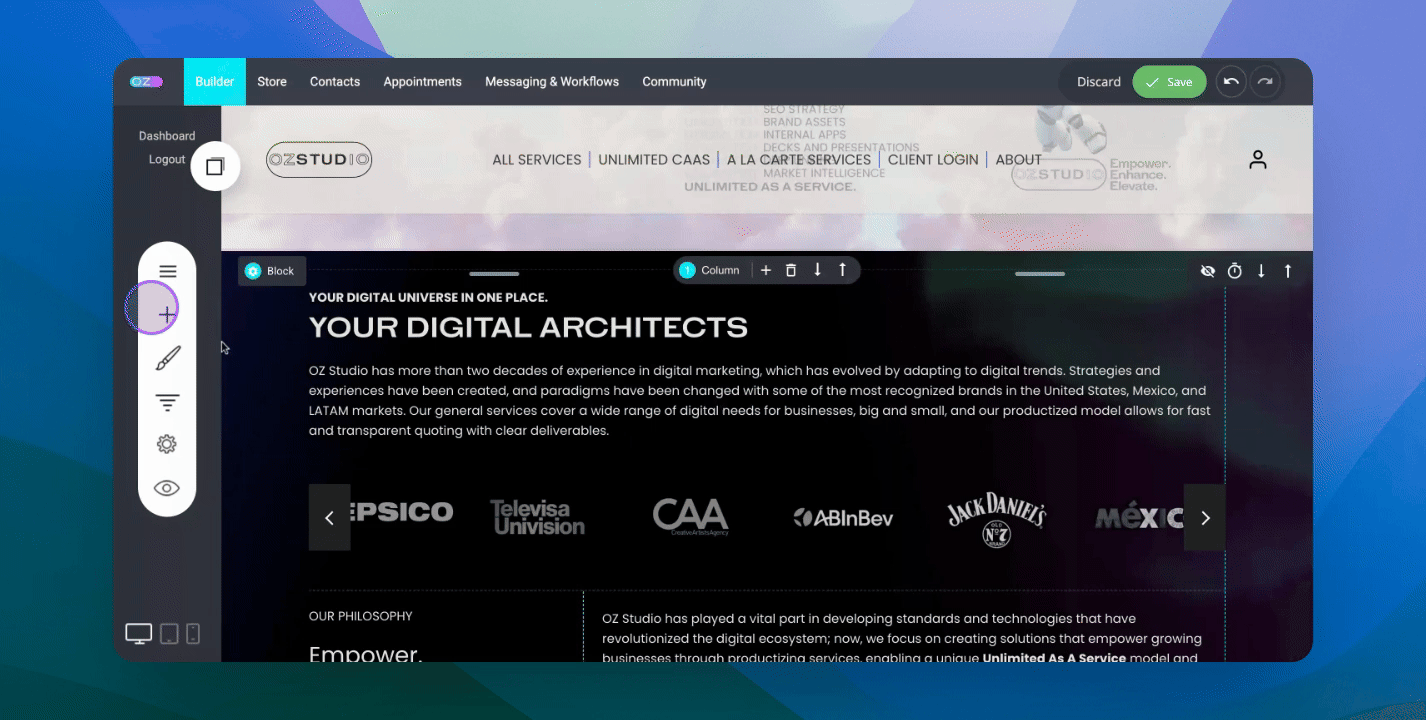The height and width of the screenshot is (720, 1426).
Task: Open CLIENT LOGIN navigation item
Action: pos(933,160)
